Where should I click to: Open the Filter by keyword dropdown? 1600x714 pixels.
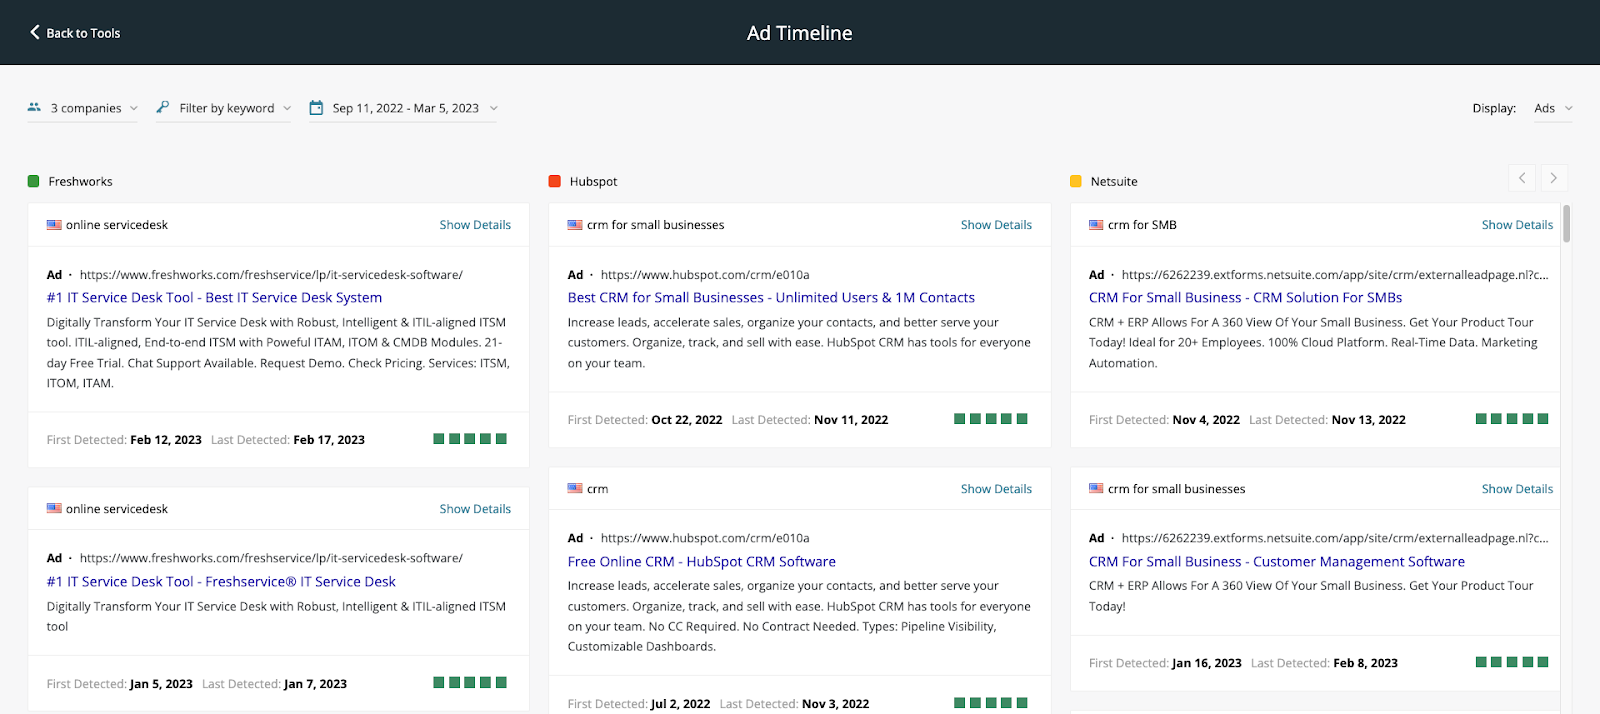click(x=224, y=108)
